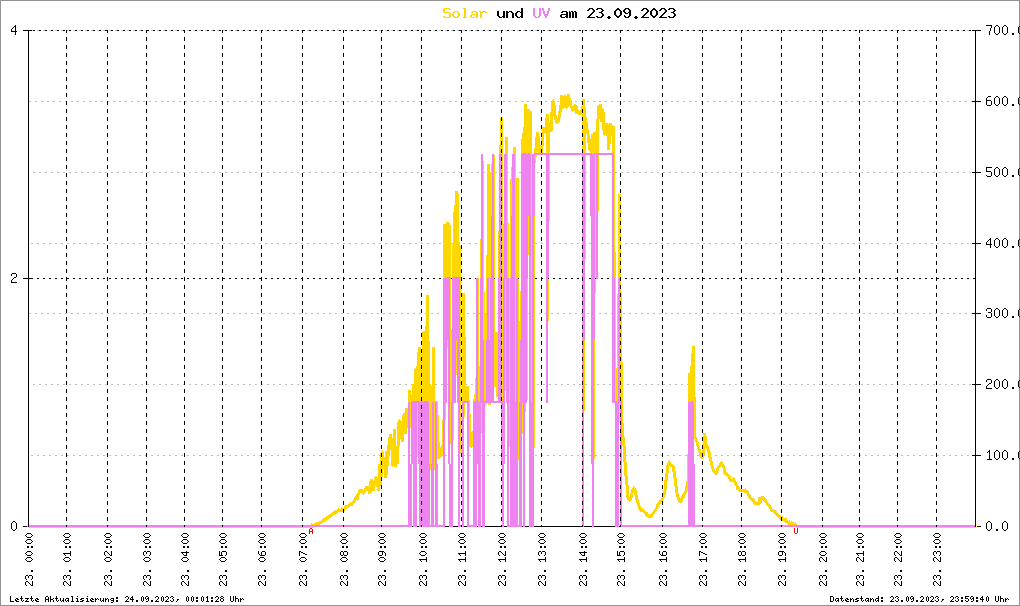This screenshot has height=606, width=1020.
Task: Click the '23. 19:00' time axis label
Action: pos(783,559)
